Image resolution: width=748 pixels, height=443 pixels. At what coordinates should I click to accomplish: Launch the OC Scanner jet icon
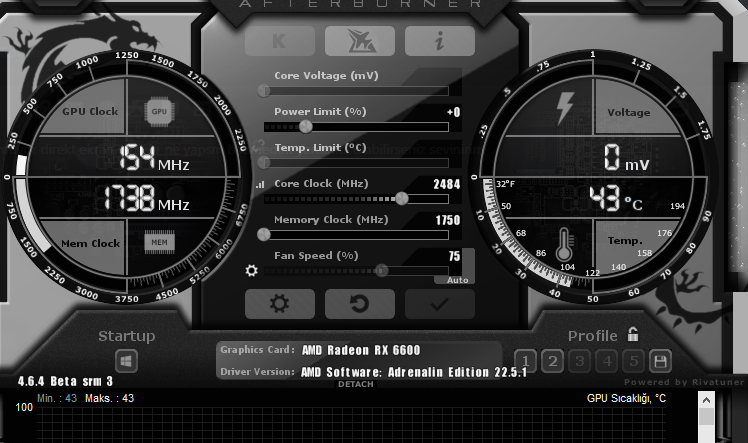[360, 41]
